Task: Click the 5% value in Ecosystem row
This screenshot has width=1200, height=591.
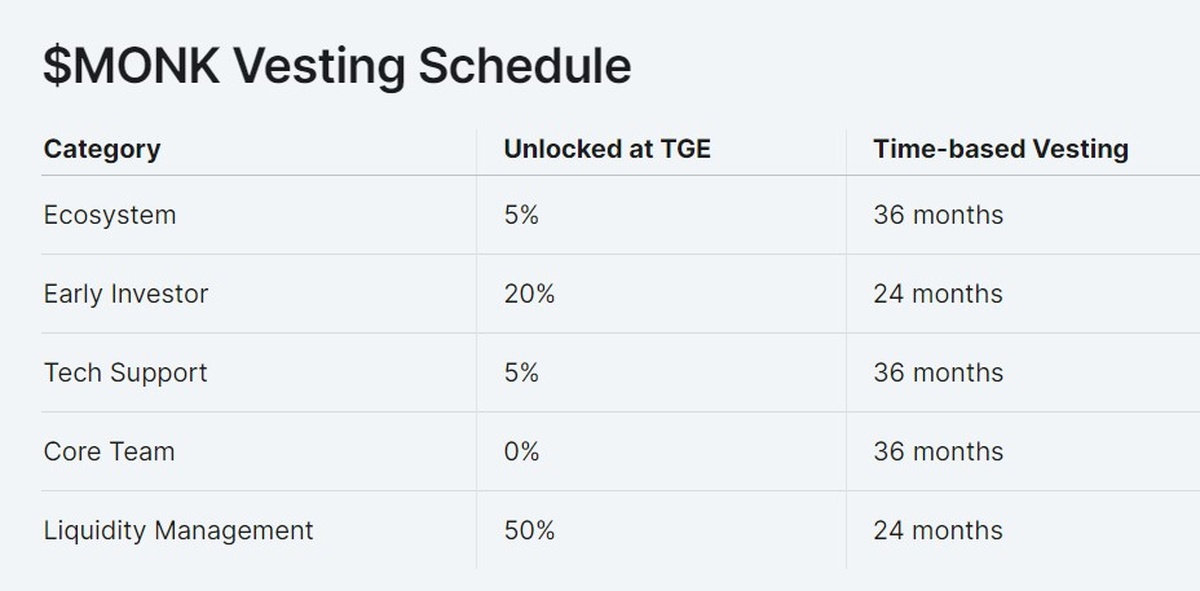Action: coord(521,215)
